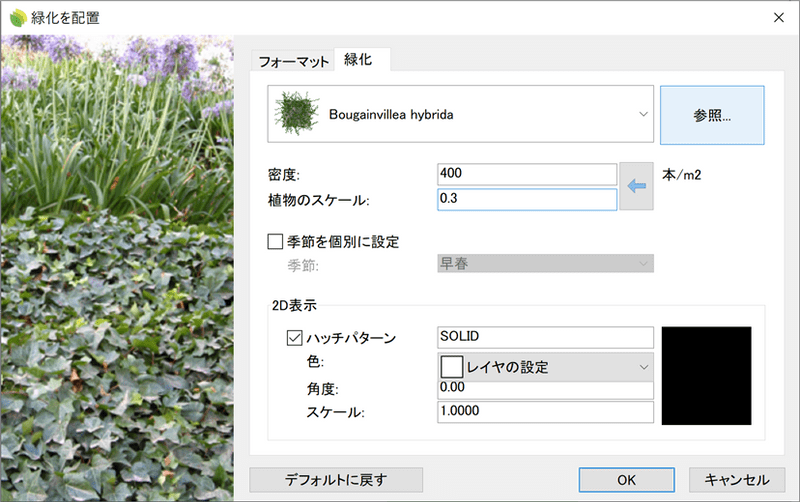
Task: Click the キャンセル button
Action: [737, 480]
